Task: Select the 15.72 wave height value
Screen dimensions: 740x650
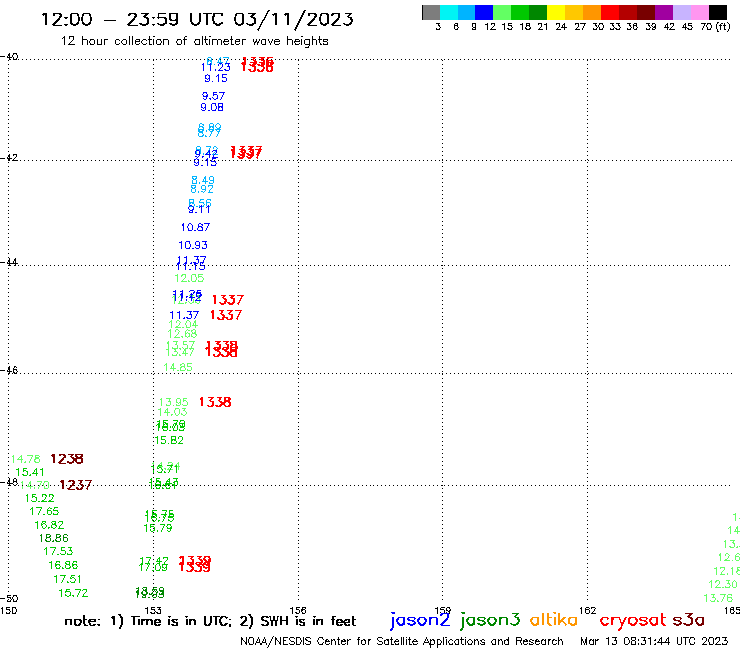Action: coord(73,593)
